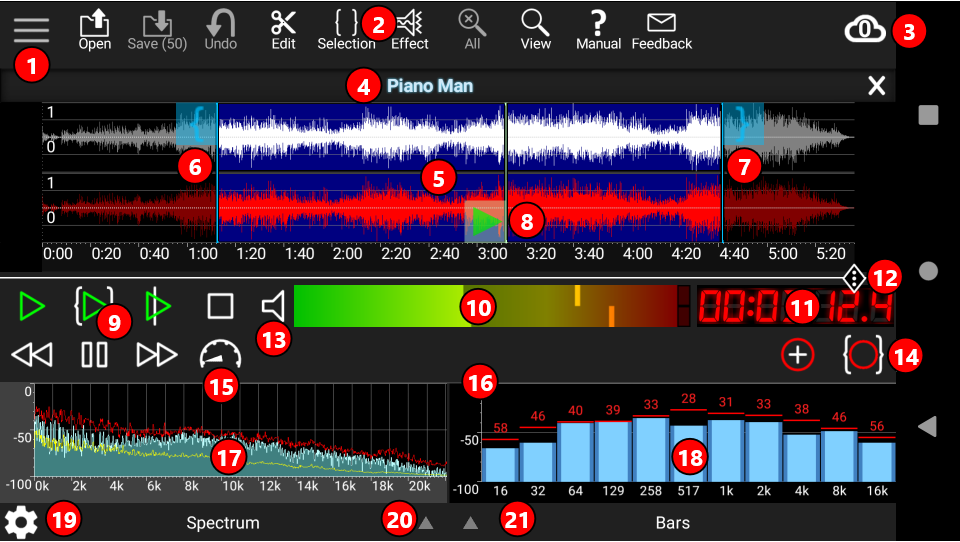The image size is (960, 542).
Task: Open the Edit scissors menu
Action: [283, 29]
